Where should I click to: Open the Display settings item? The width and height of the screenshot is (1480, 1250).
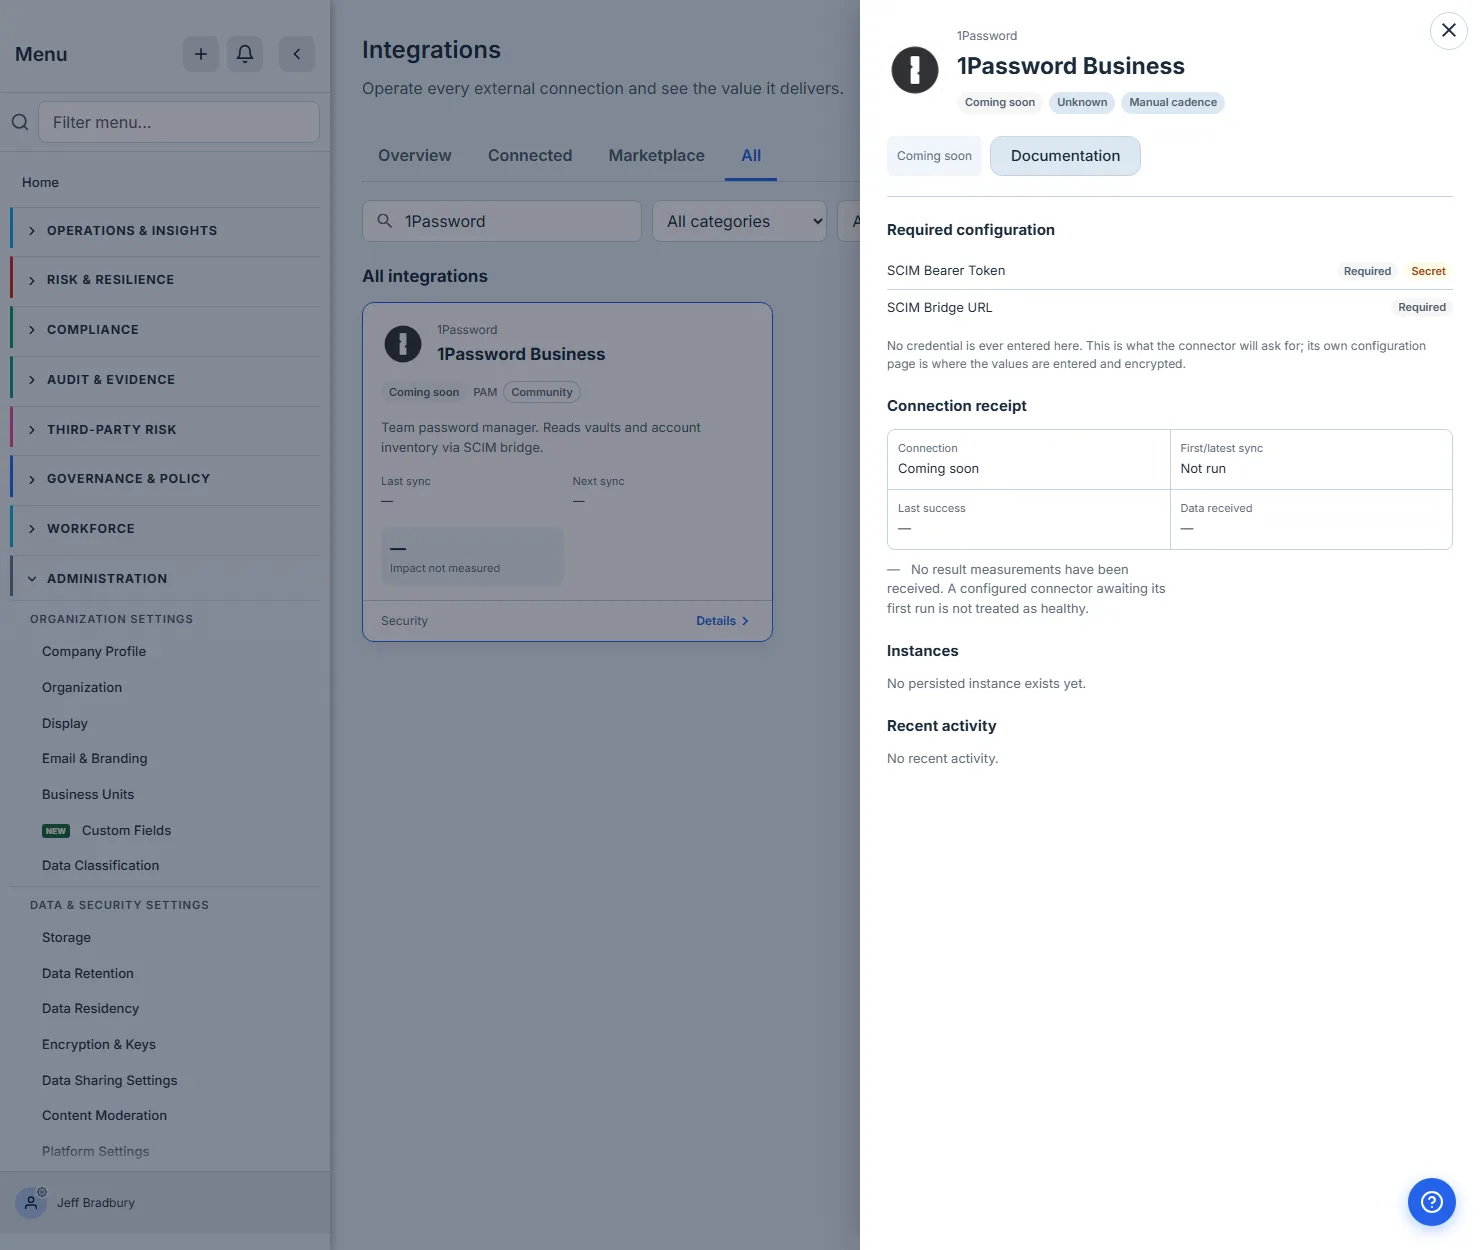click(65, 724)
